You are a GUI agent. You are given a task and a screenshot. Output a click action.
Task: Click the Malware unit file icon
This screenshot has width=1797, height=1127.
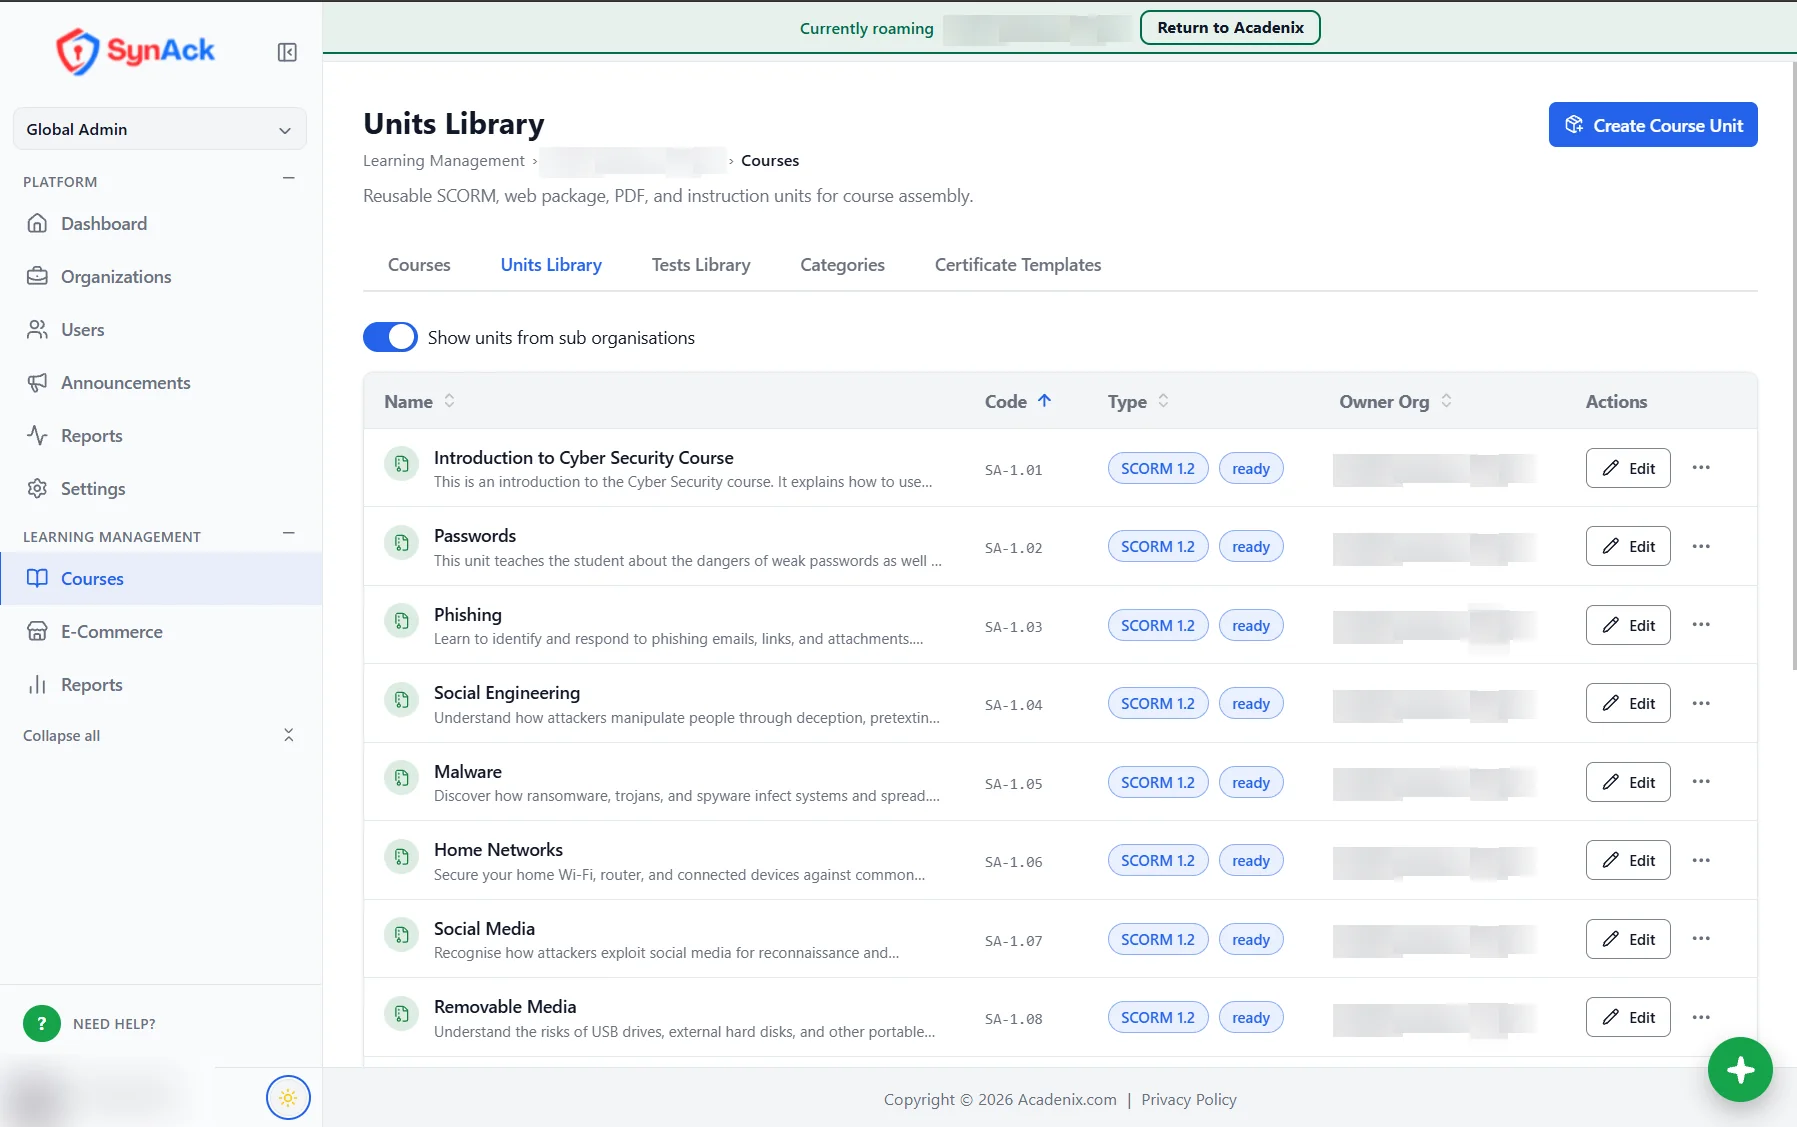point(401,778)
